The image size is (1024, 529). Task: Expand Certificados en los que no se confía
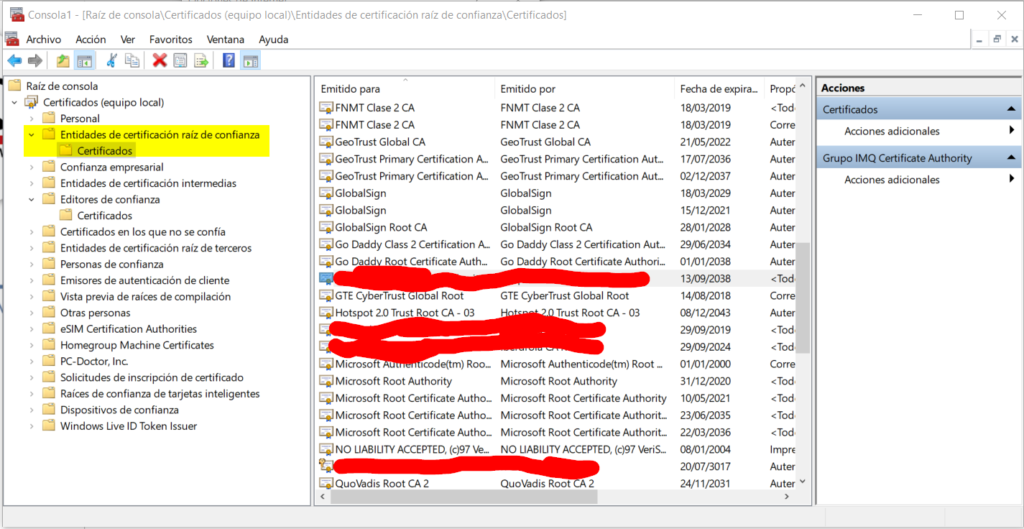coord(31,232)
